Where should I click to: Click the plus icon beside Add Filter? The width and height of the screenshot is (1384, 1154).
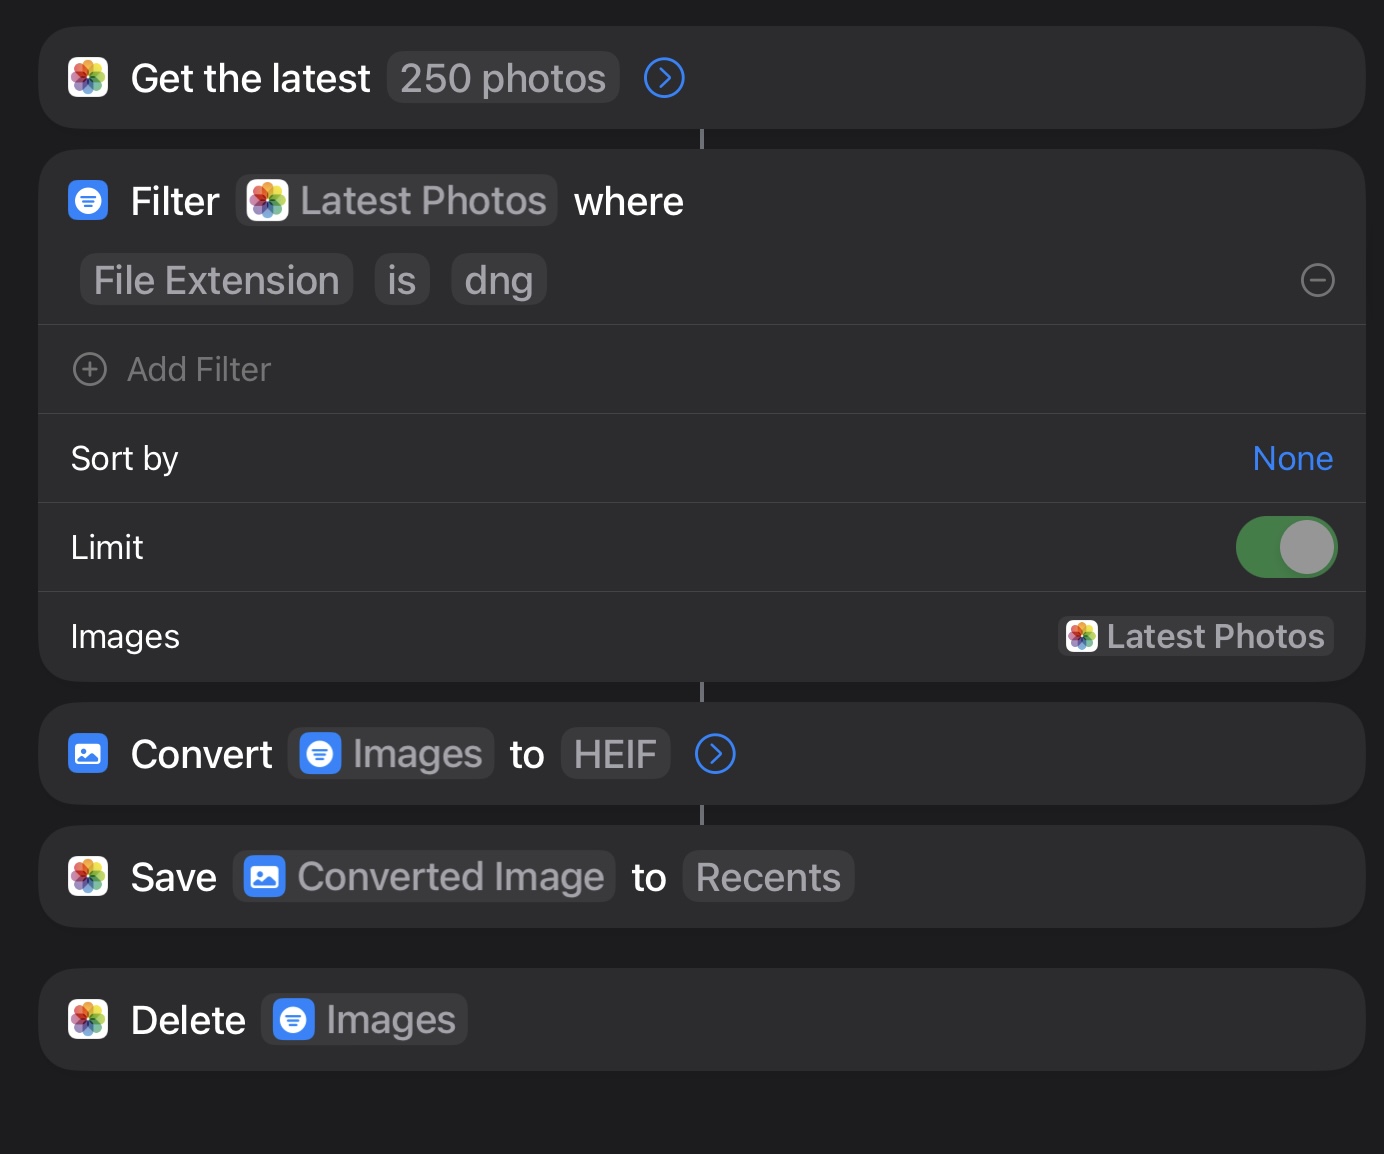(x=90, y=369)
